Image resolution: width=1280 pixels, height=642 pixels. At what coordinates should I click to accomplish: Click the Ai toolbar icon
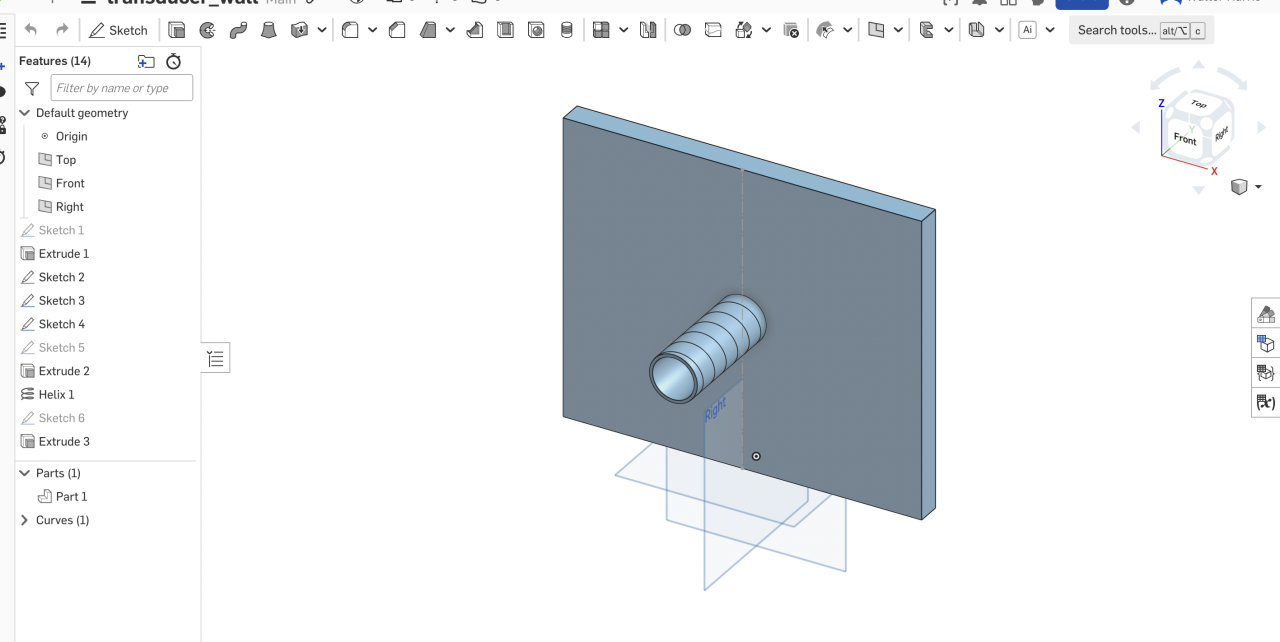1027,30
